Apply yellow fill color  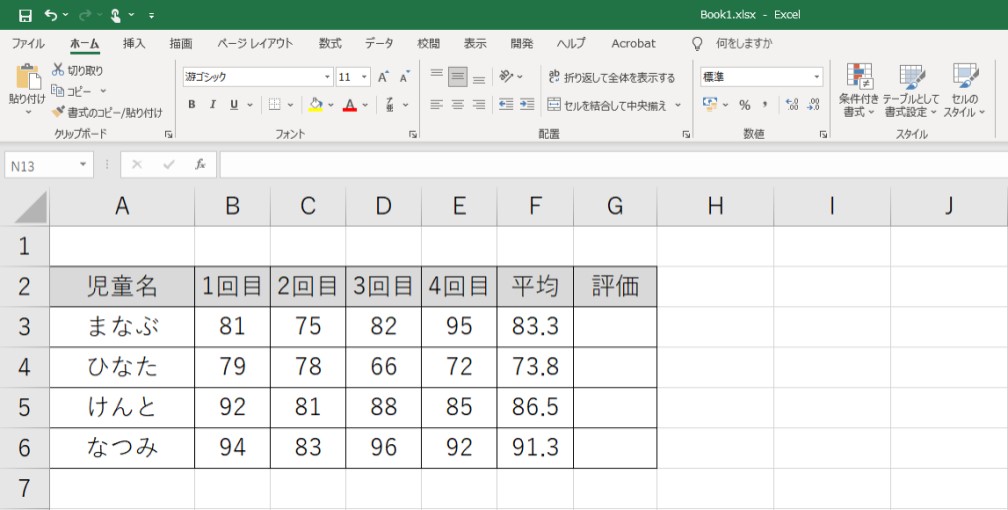pyautogui.click(x=315, y=104)
